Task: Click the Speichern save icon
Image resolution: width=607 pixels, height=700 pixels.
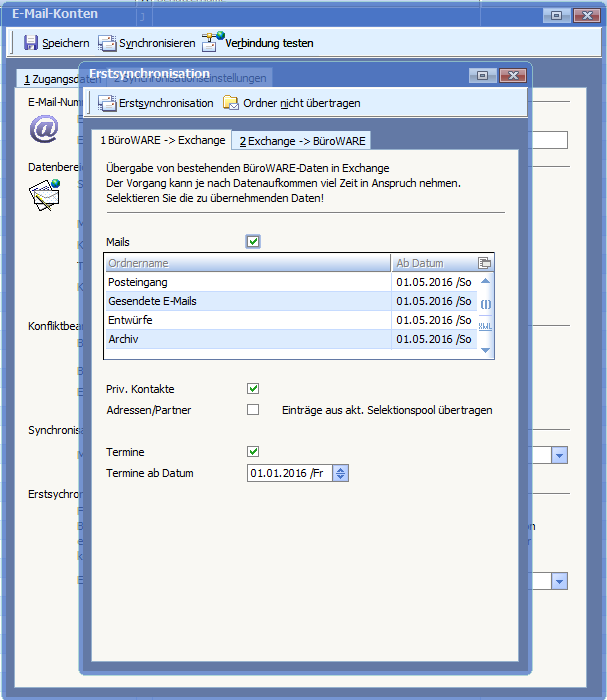Action: [31, 43]
